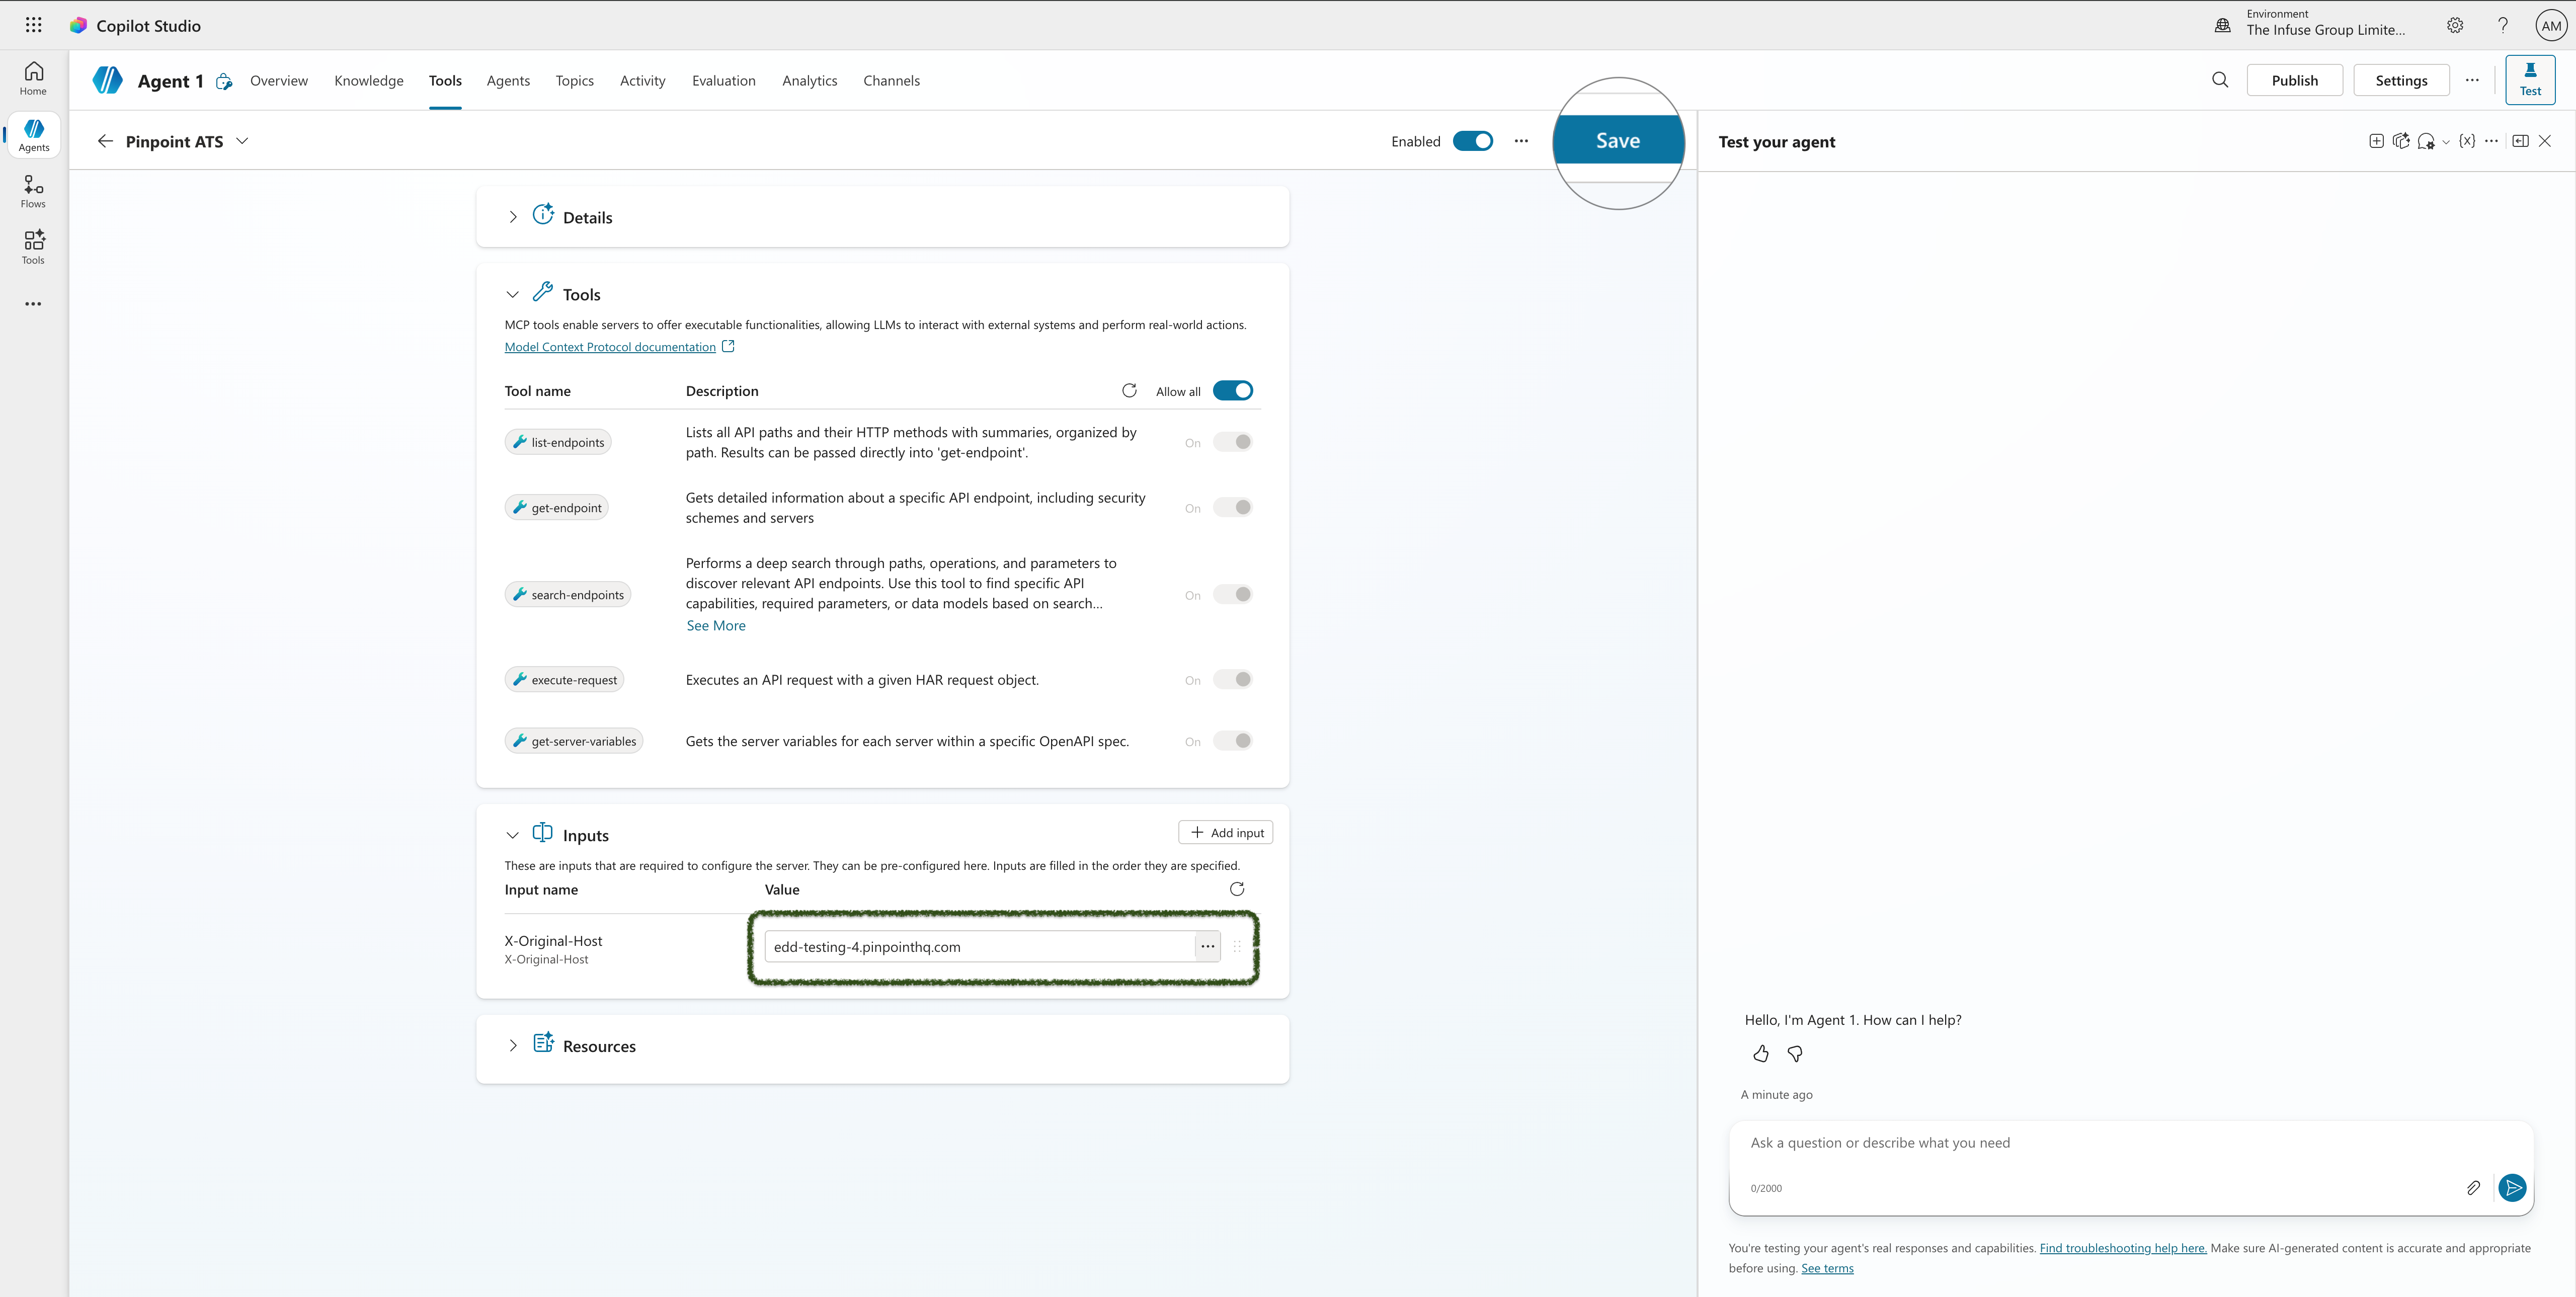Screen dimensions: 2576x1297
Task: Open the variables {x} panel
Action: click(x=2467, y=141)
